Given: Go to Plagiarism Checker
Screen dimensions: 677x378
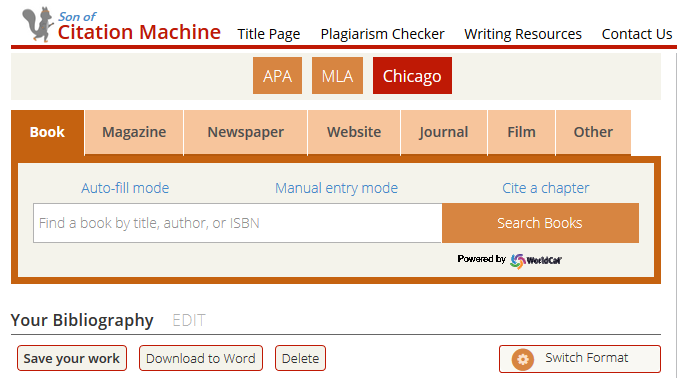Looking at the screenshot, I should coord(382,34).
